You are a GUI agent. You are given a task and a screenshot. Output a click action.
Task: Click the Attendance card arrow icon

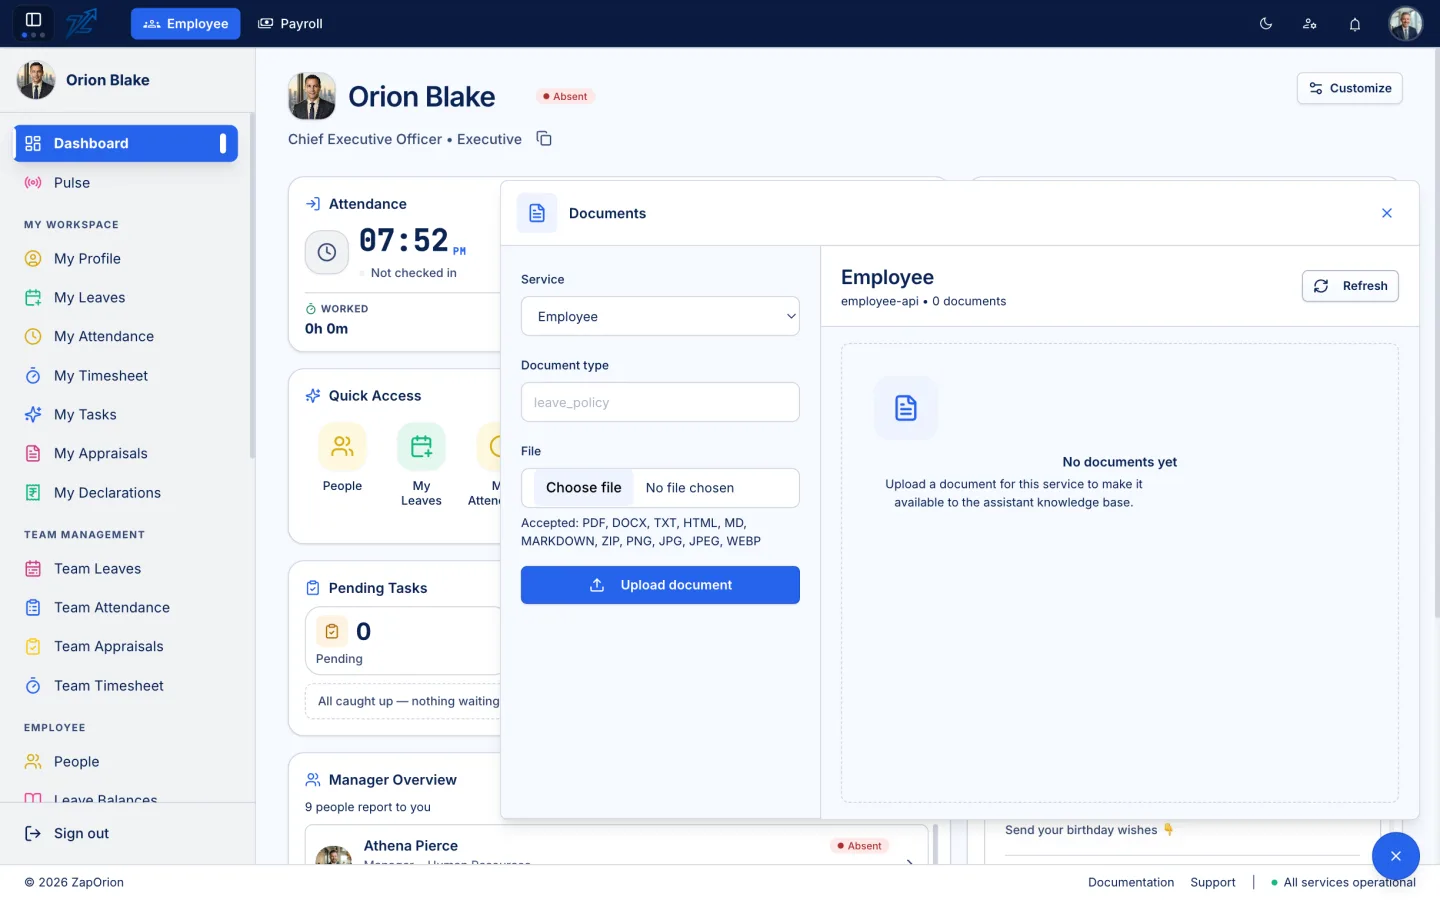point(313,204)
